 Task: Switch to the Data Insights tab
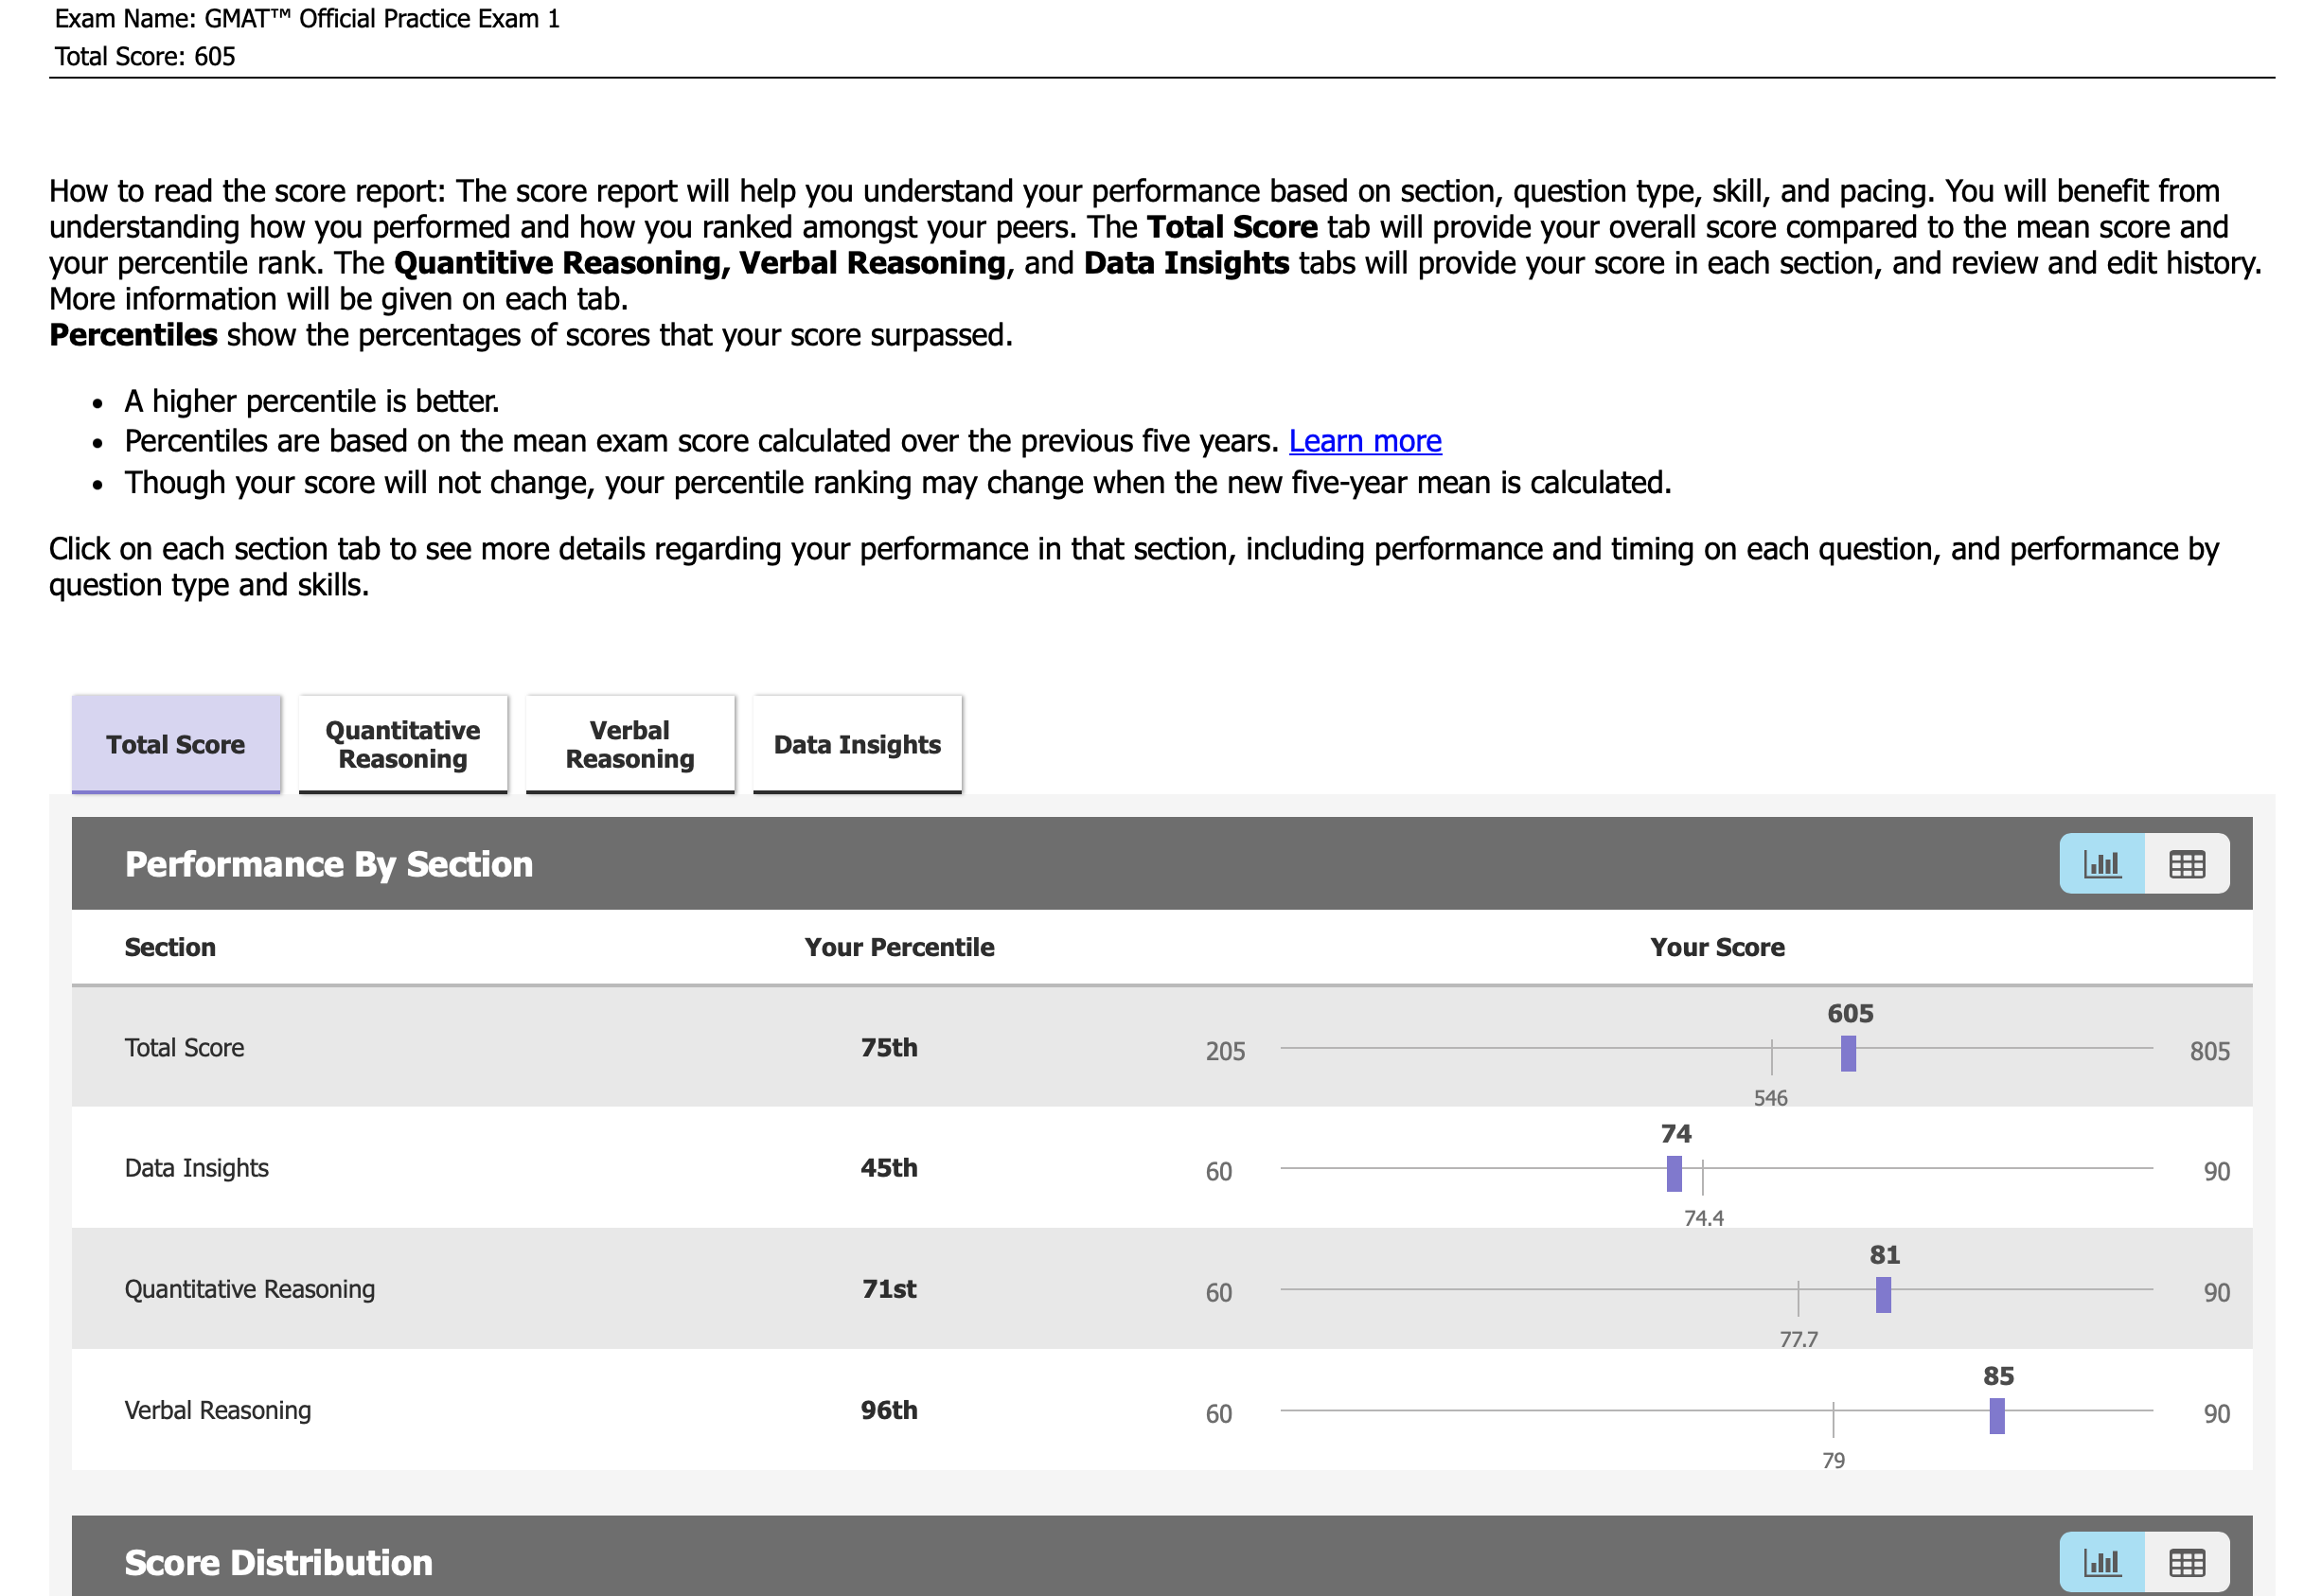click(857, 744)
